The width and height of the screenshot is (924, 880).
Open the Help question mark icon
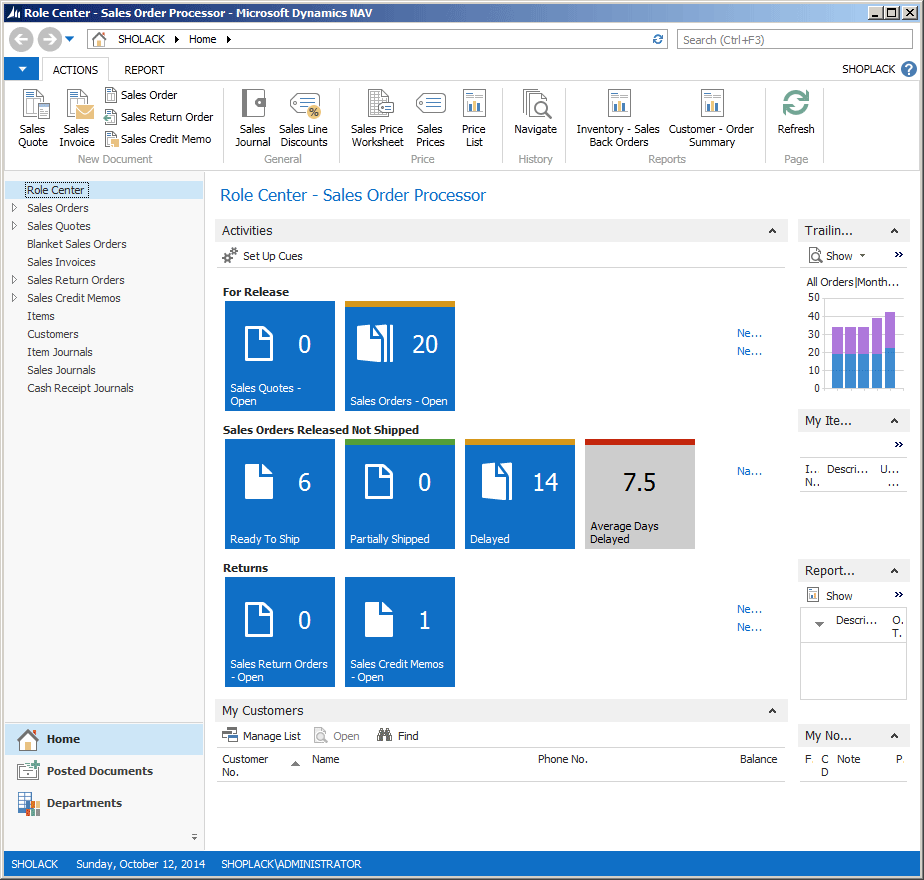tap(909, 70)
